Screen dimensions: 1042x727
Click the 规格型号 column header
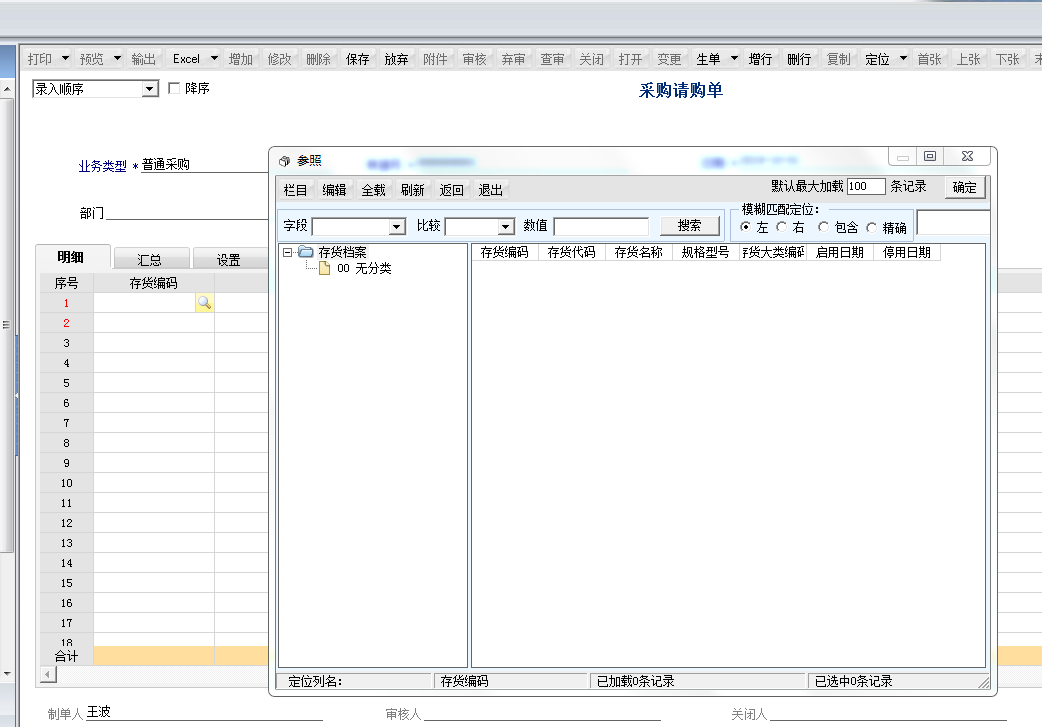click(706, 253)
